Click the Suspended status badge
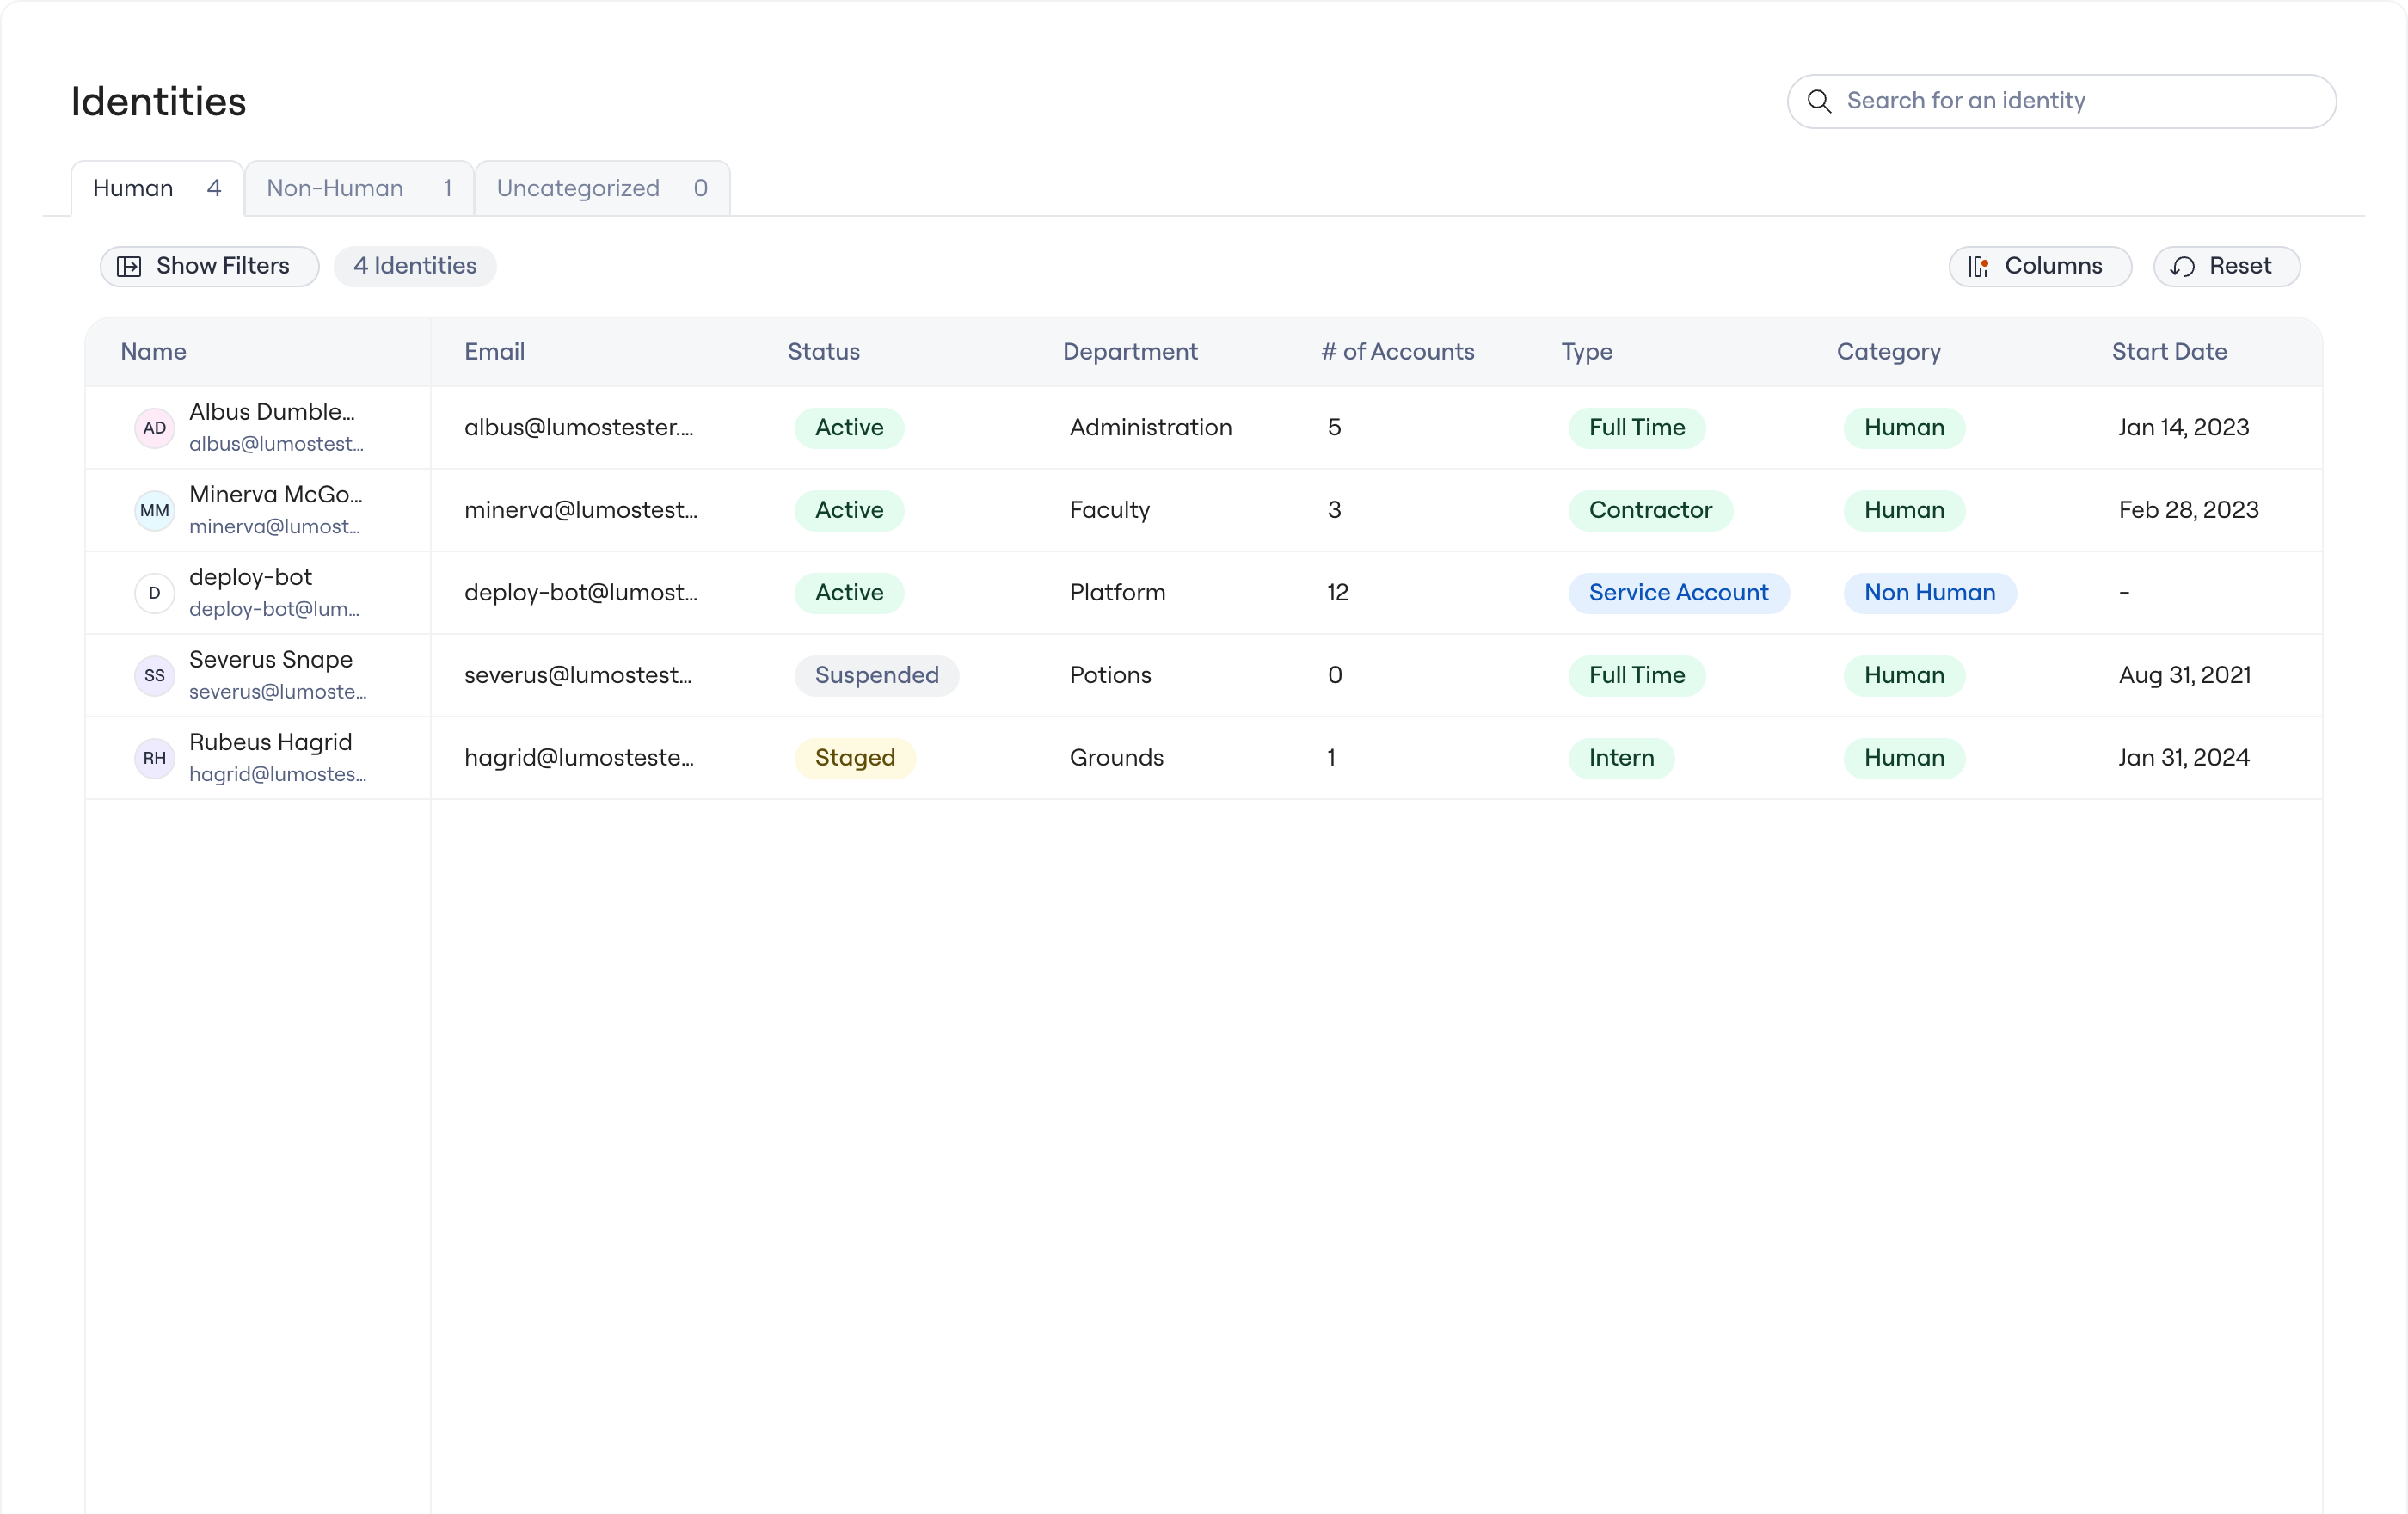This screenshot has height=1514, width=2408. click(876, 675)
